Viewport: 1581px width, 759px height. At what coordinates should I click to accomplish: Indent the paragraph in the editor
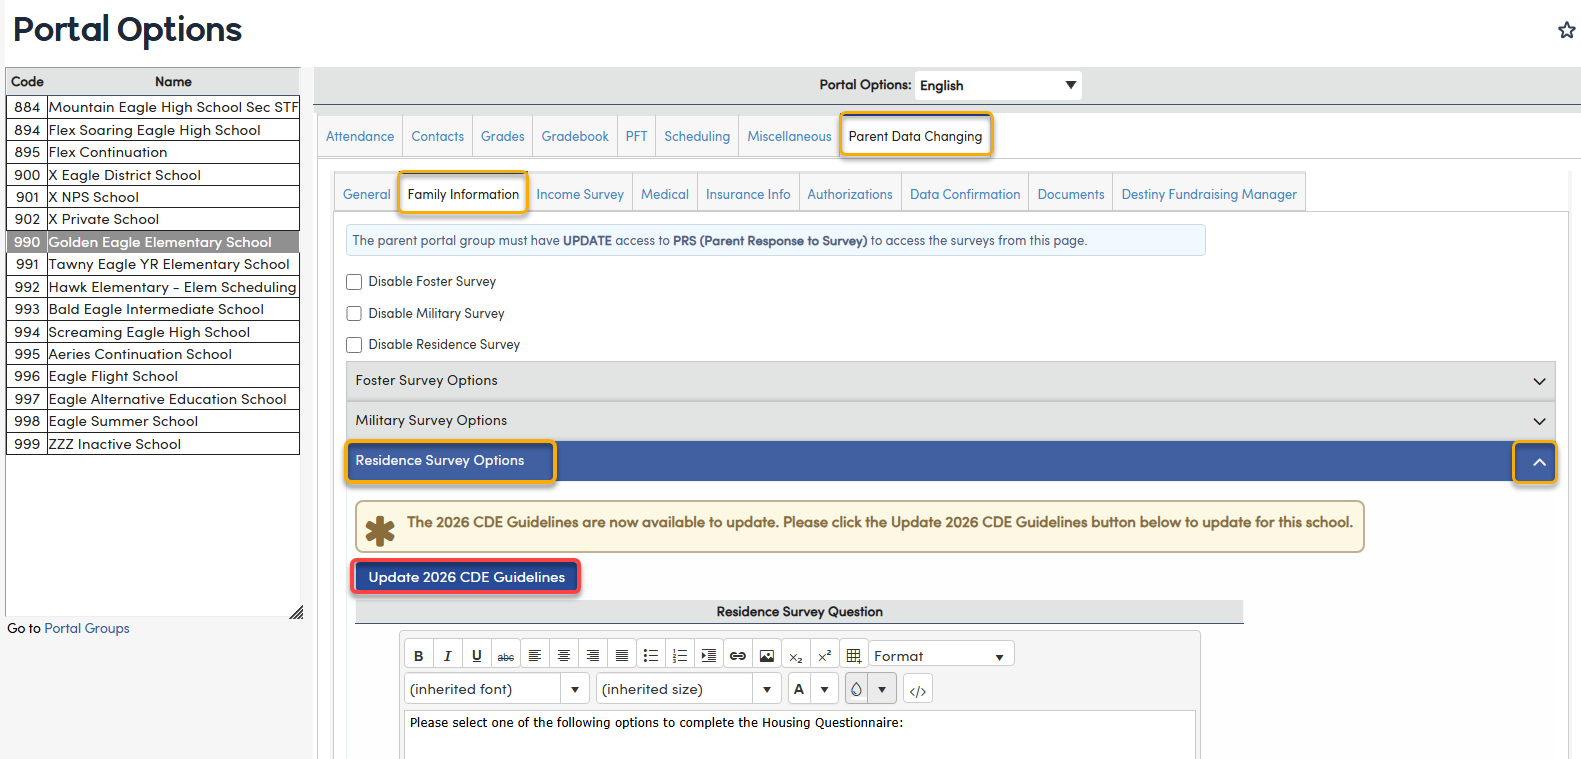coord(709,656)
